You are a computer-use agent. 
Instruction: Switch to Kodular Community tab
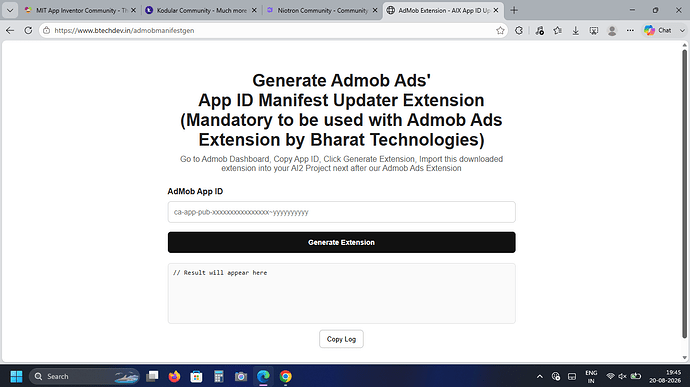[x=201, y=10]
